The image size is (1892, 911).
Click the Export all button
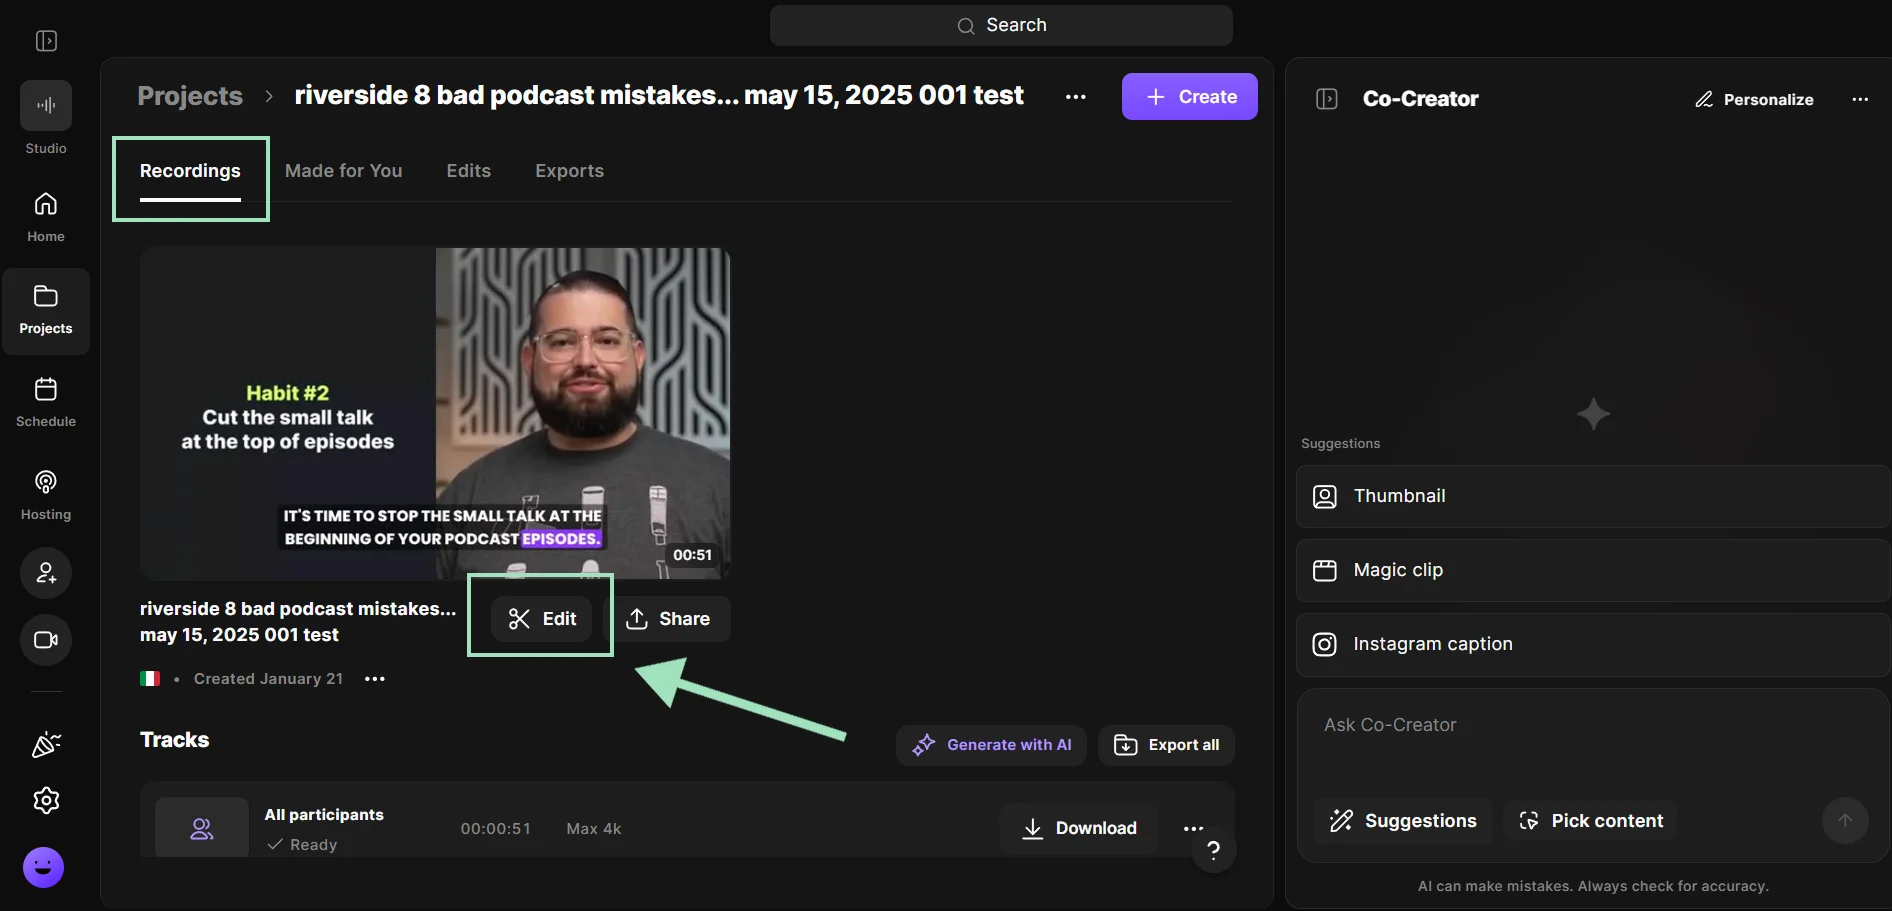pos(1166,745)
